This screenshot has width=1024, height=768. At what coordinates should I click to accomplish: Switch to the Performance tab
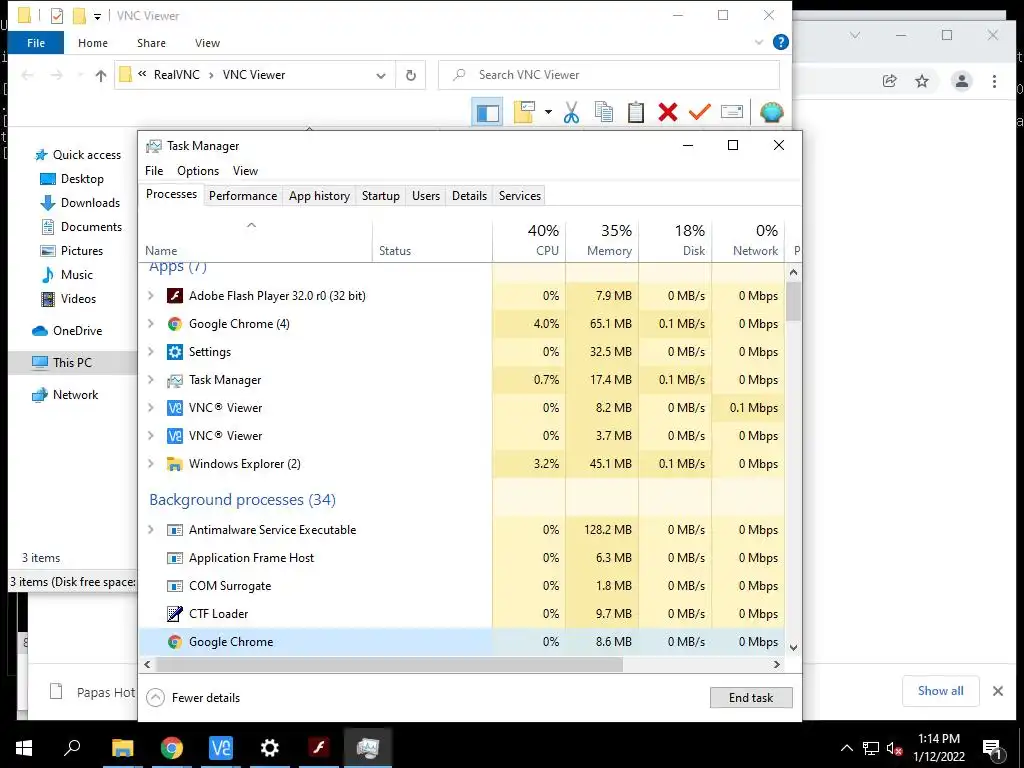tap(243, 196)
